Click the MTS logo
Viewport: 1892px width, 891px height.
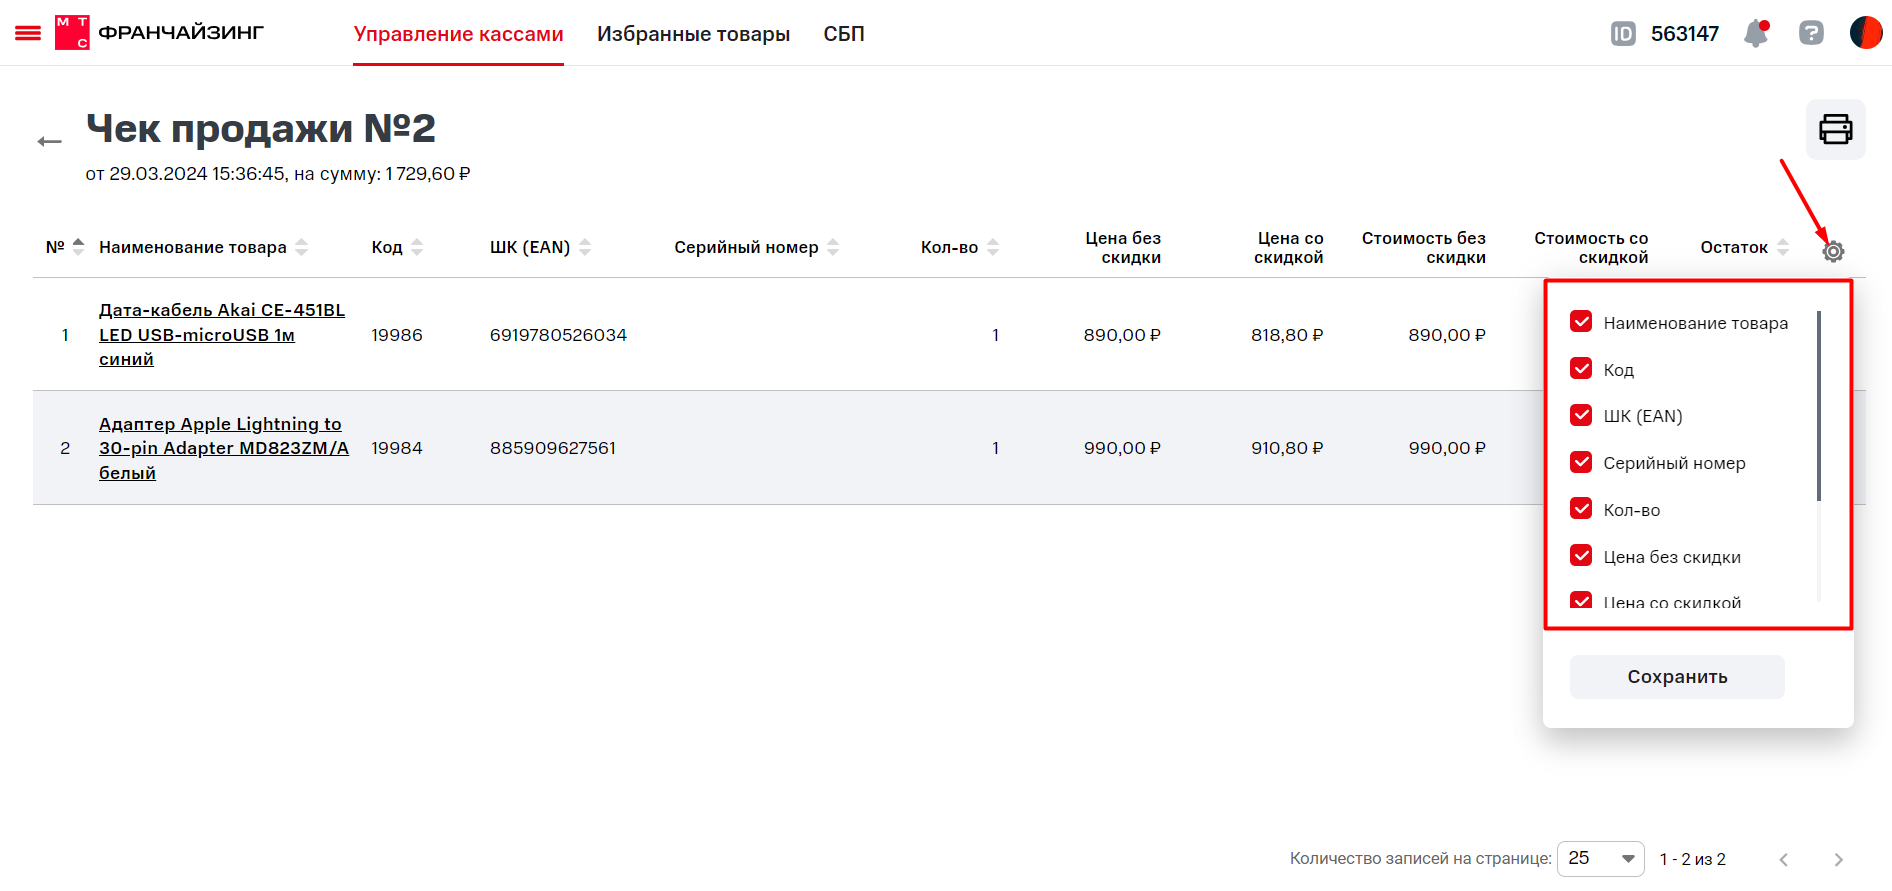[x=72, y=33]
